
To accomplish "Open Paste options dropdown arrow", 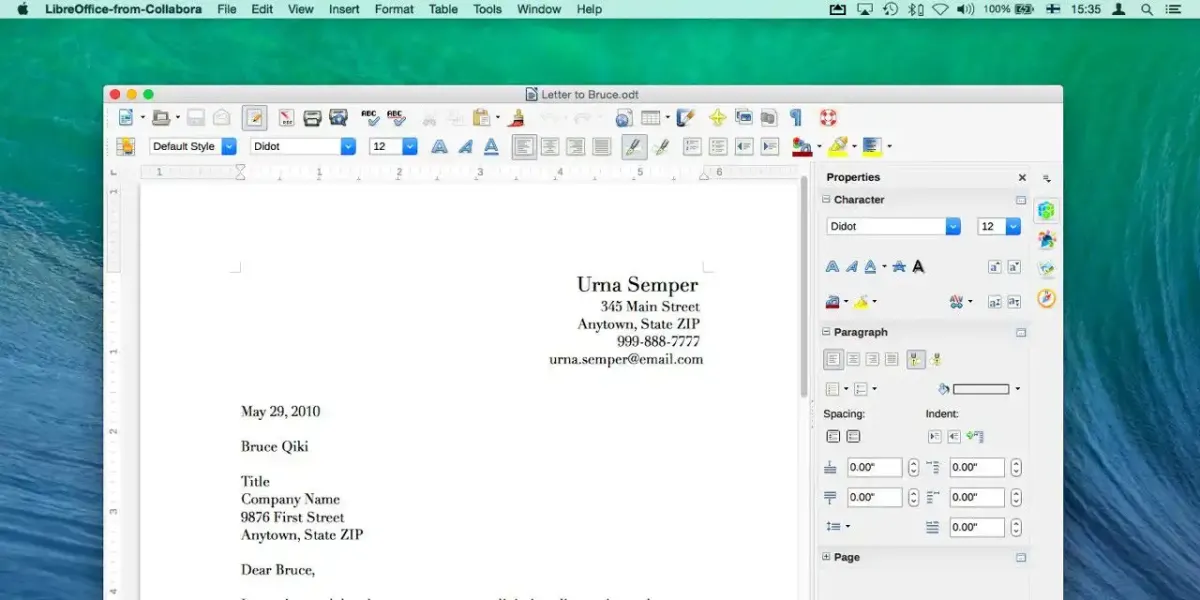I will 498,118.
